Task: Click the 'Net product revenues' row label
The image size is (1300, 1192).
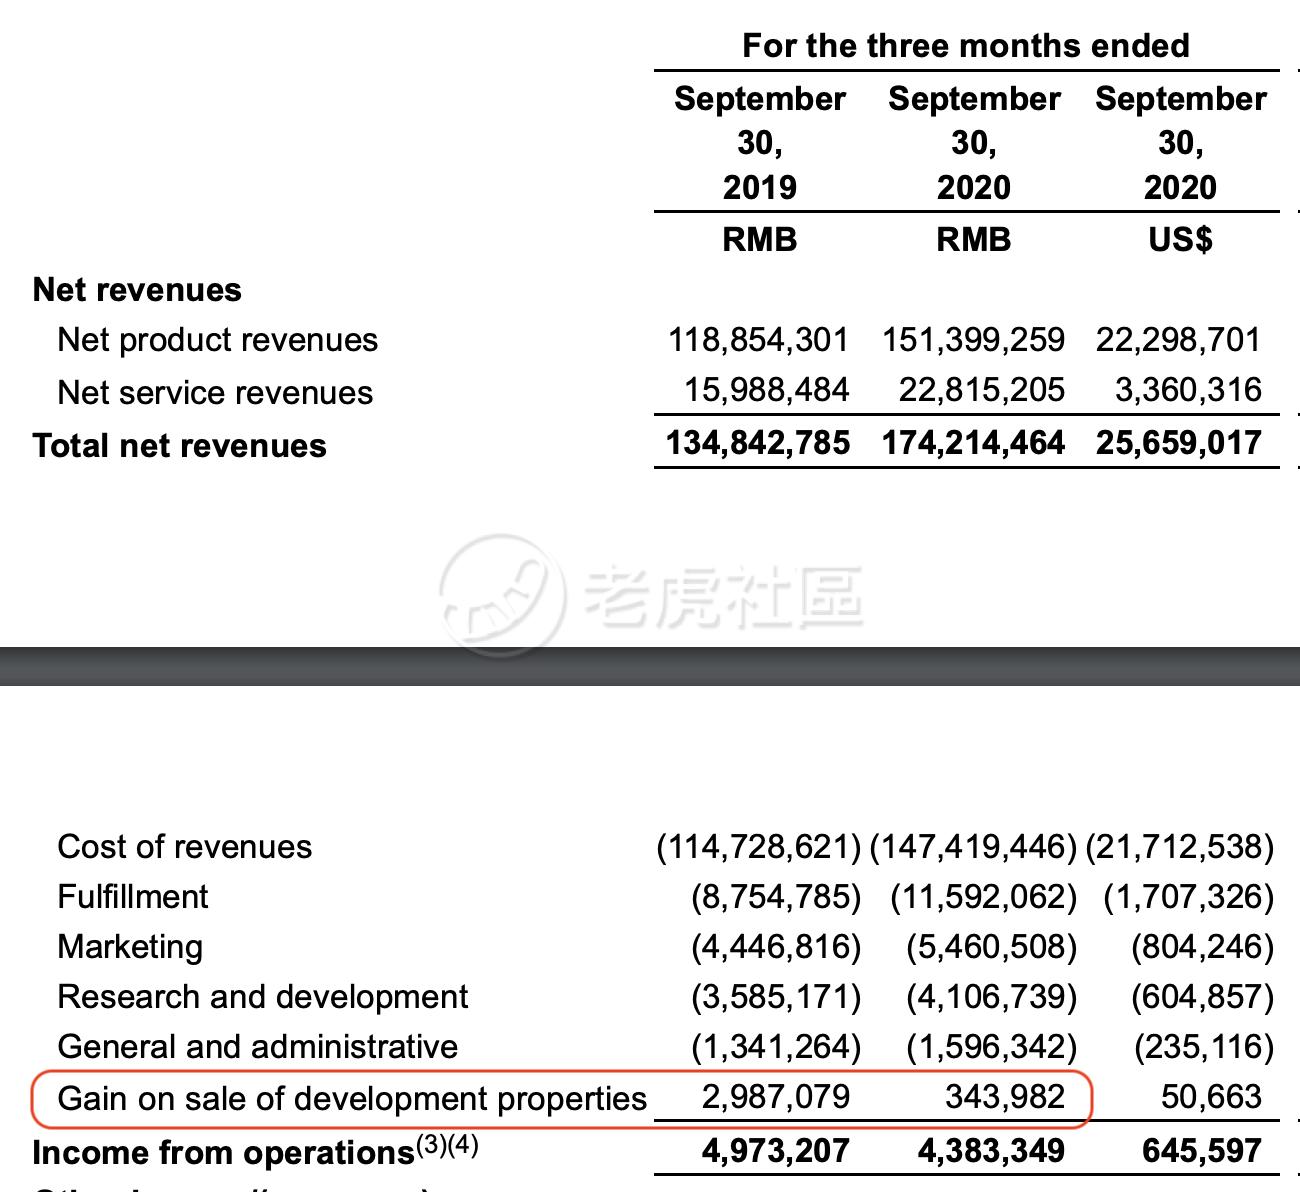Action: 217,340
